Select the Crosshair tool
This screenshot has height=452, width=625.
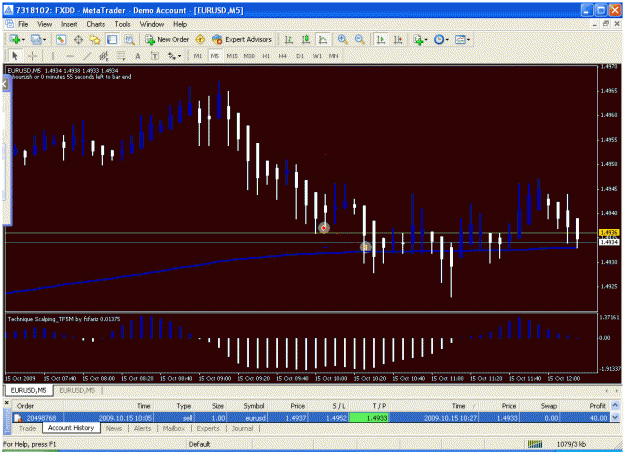[x=33, y=56]
